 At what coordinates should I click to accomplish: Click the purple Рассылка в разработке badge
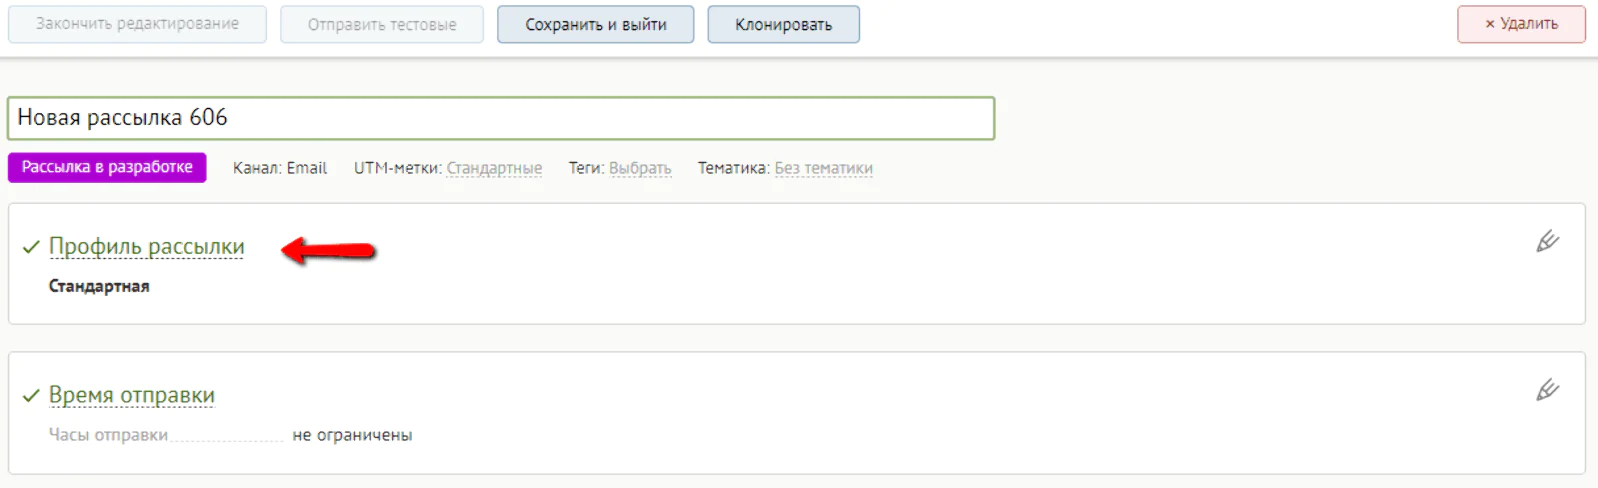tap(107, 167)
